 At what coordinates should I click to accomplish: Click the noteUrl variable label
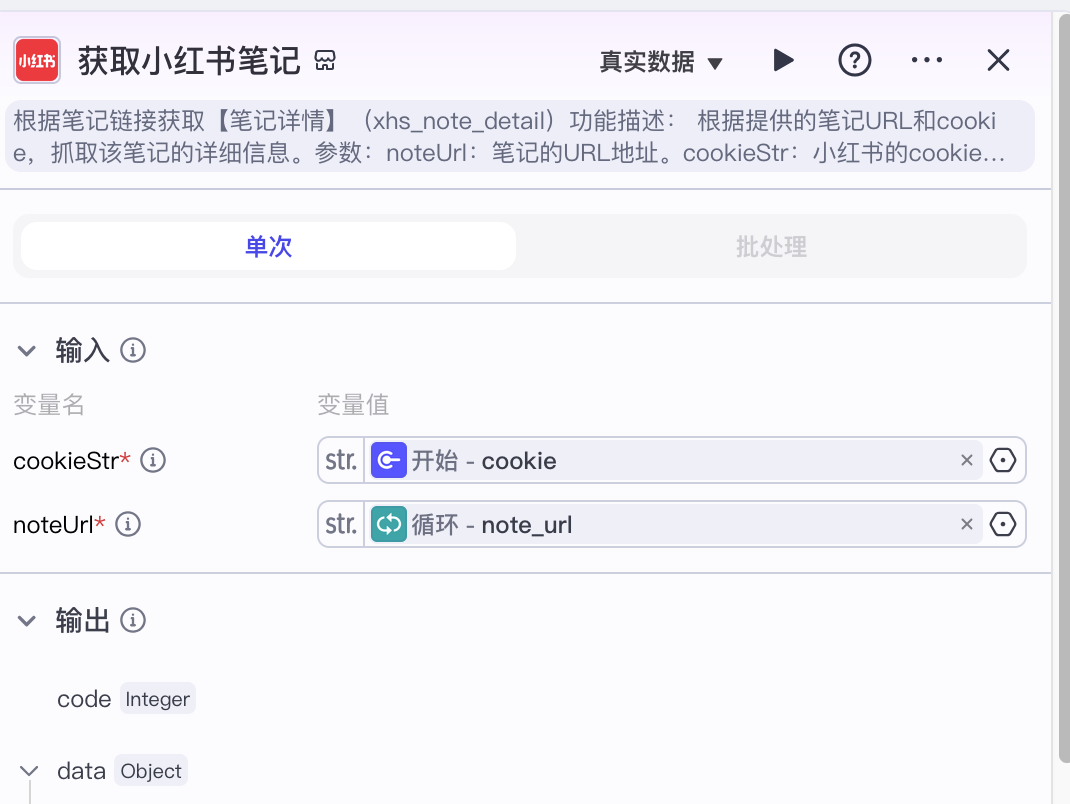pos(53,525)
